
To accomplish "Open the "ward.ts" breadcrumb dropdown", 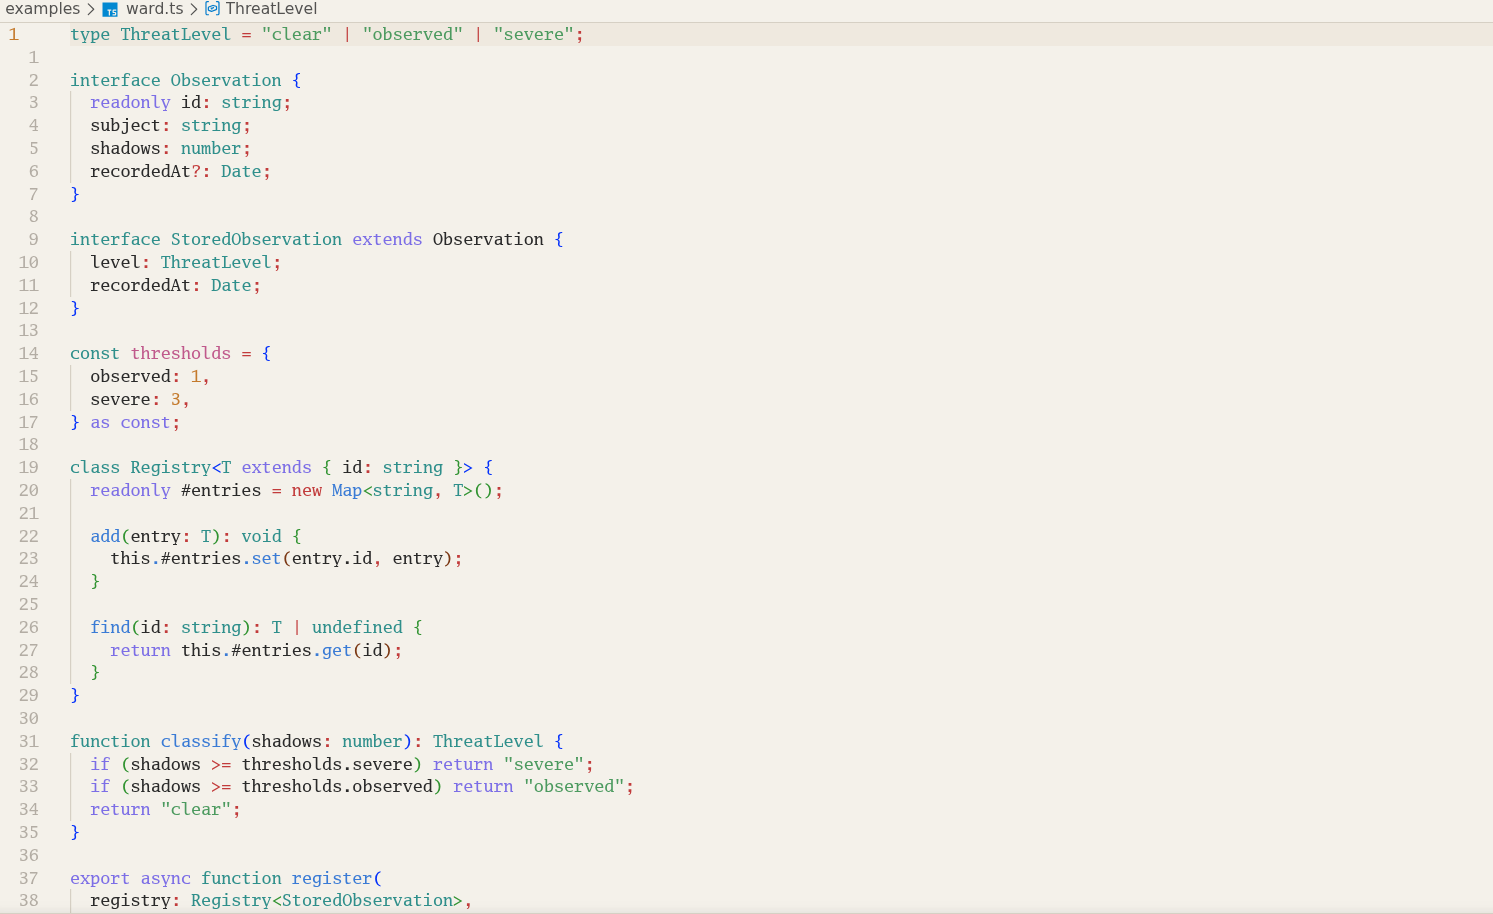I will coord(154,9).
